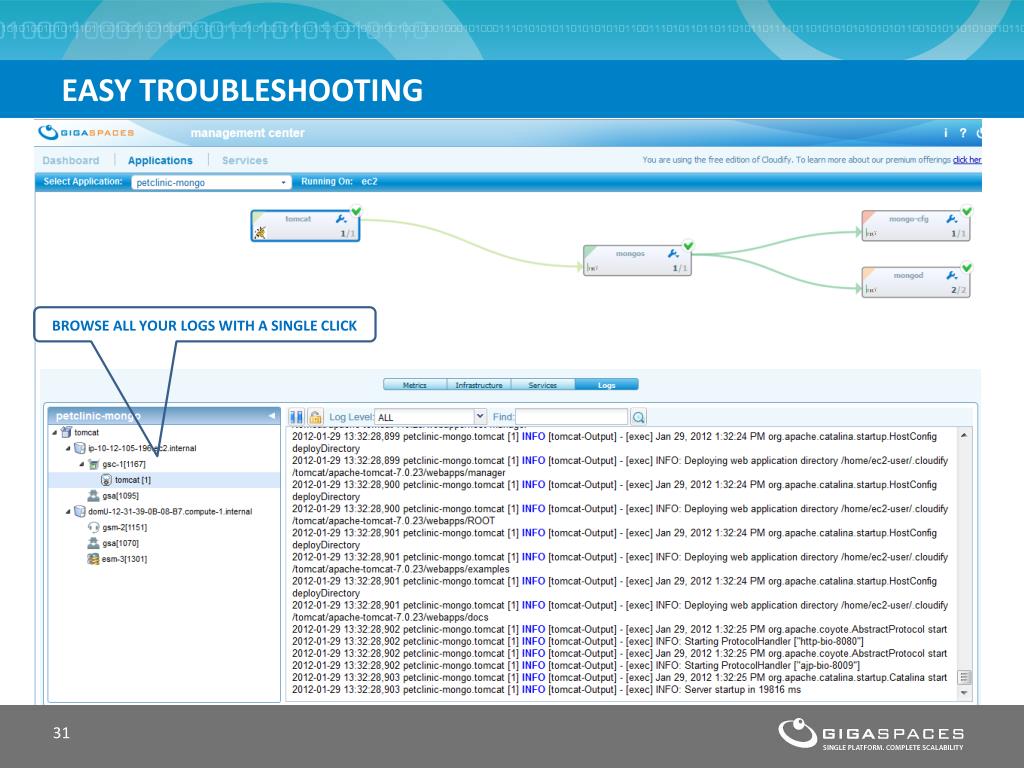The width and height of the screenshot is (1024, 768).
Task: Switch to the Applications tab
Action: (x=160, y=160)
